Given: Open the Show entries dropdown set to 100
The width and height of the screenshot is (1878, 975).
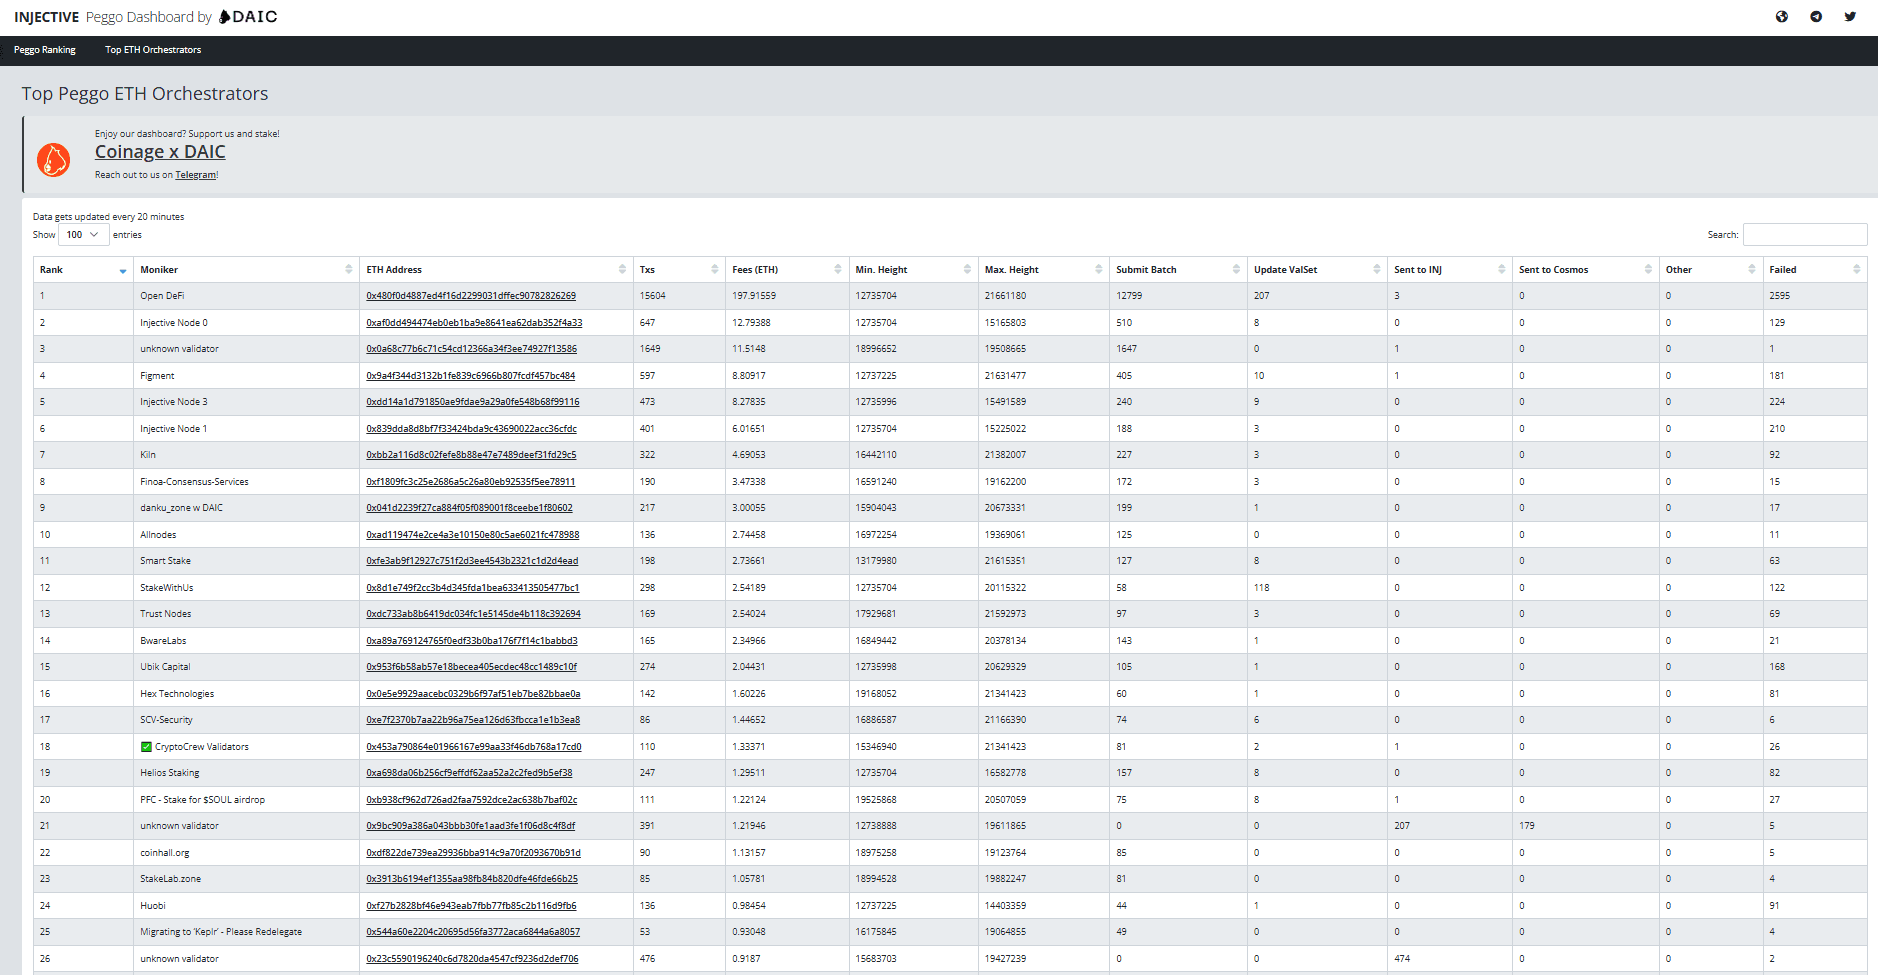Looking at the screenshot, I should click(x=83, y=234).
